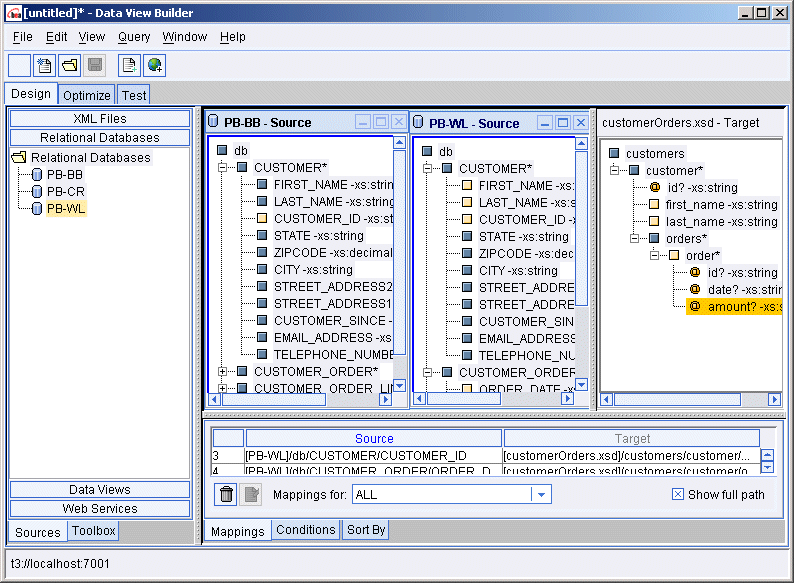Viewport: 794px width, 583px height.
Task: Switch to the Optimize tab
Action: click(86, 95)
